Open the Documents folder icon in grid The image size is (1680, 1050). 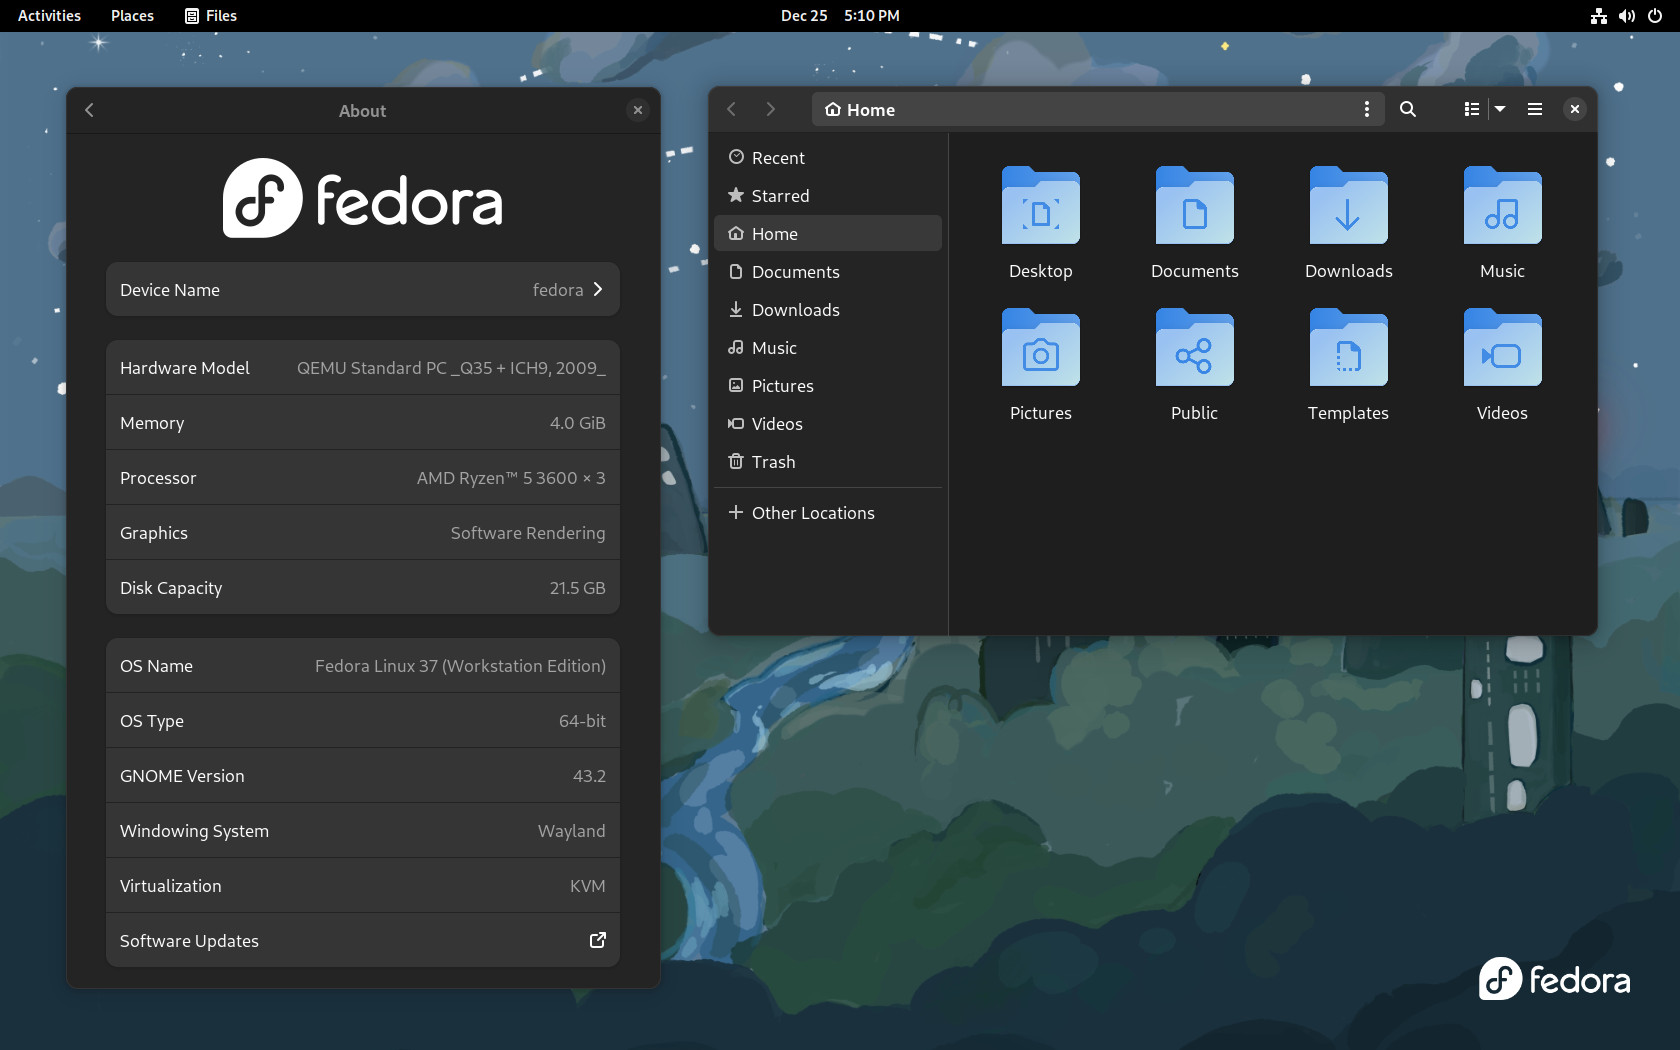pyautogui.click(x=1194, y=206)
